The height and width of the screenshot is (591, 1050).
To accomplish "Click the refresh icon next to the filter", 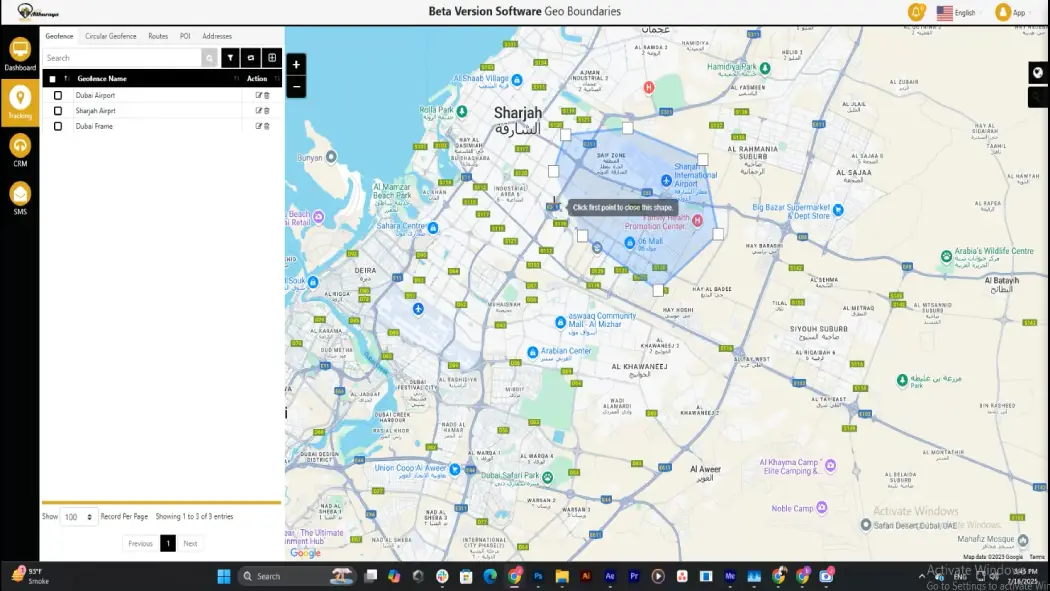I will tap(251, 58).
